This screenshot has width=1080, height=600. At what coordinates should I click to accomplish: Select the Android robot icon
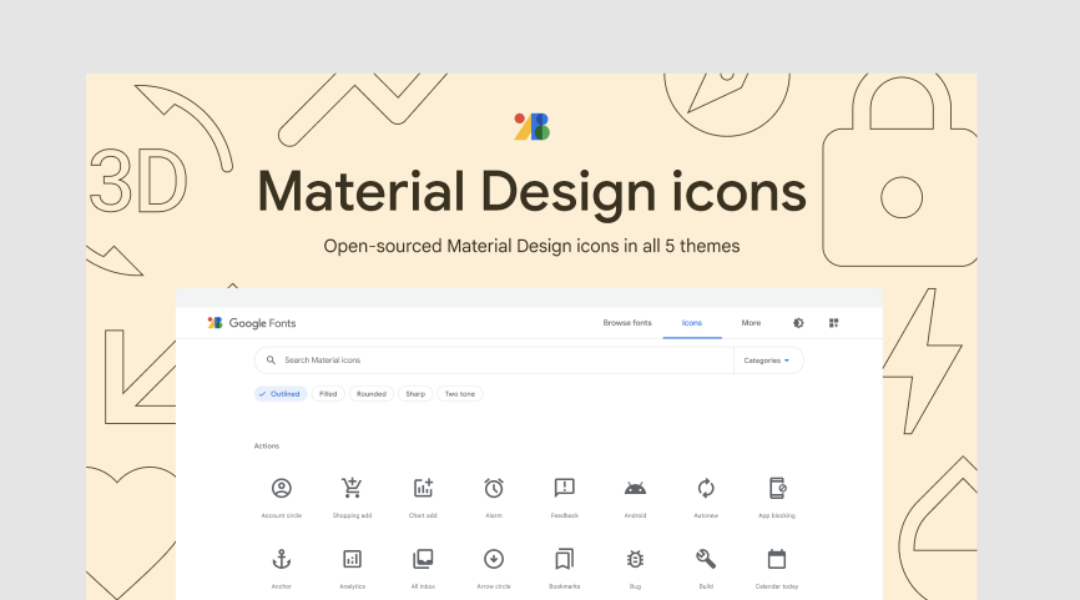[x=635, y=488]
